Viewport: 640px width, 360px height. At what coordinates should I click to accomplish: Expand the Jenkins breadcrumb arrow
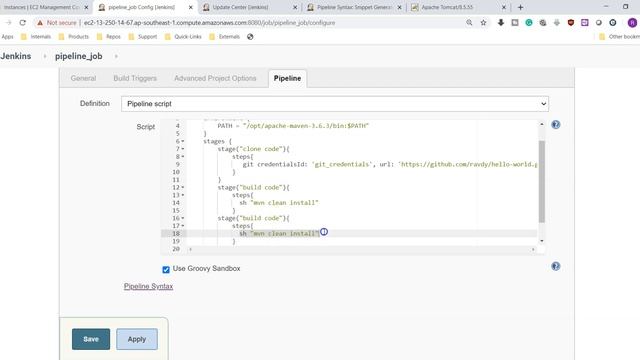pos(45,56)
